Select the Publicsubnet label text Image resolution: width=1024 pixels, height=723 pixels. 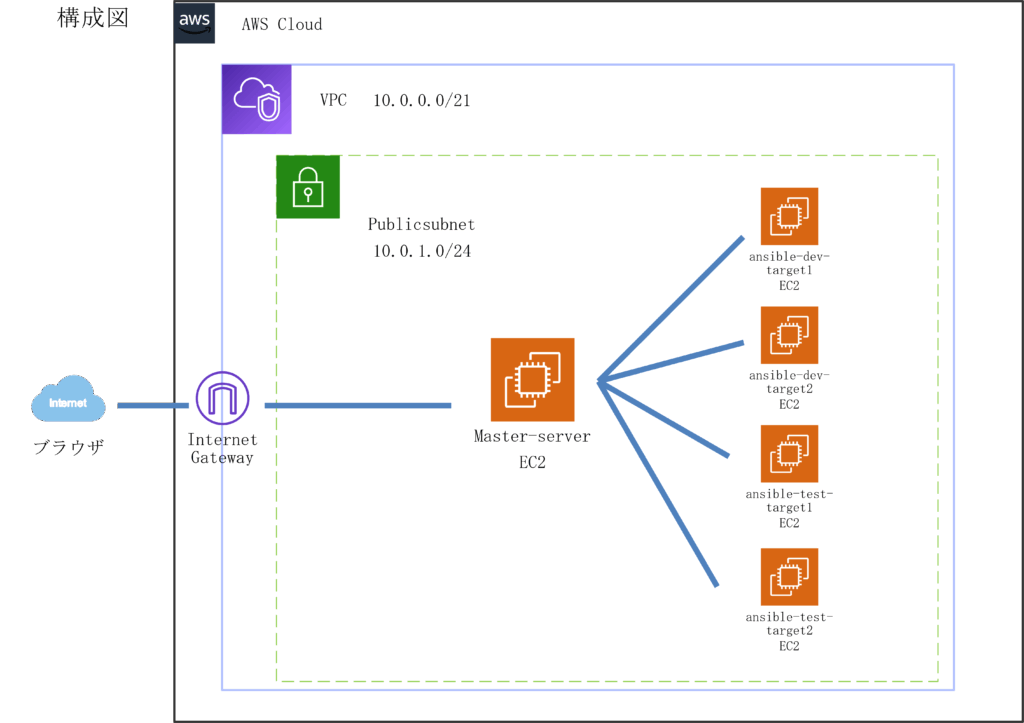point(421,224)
